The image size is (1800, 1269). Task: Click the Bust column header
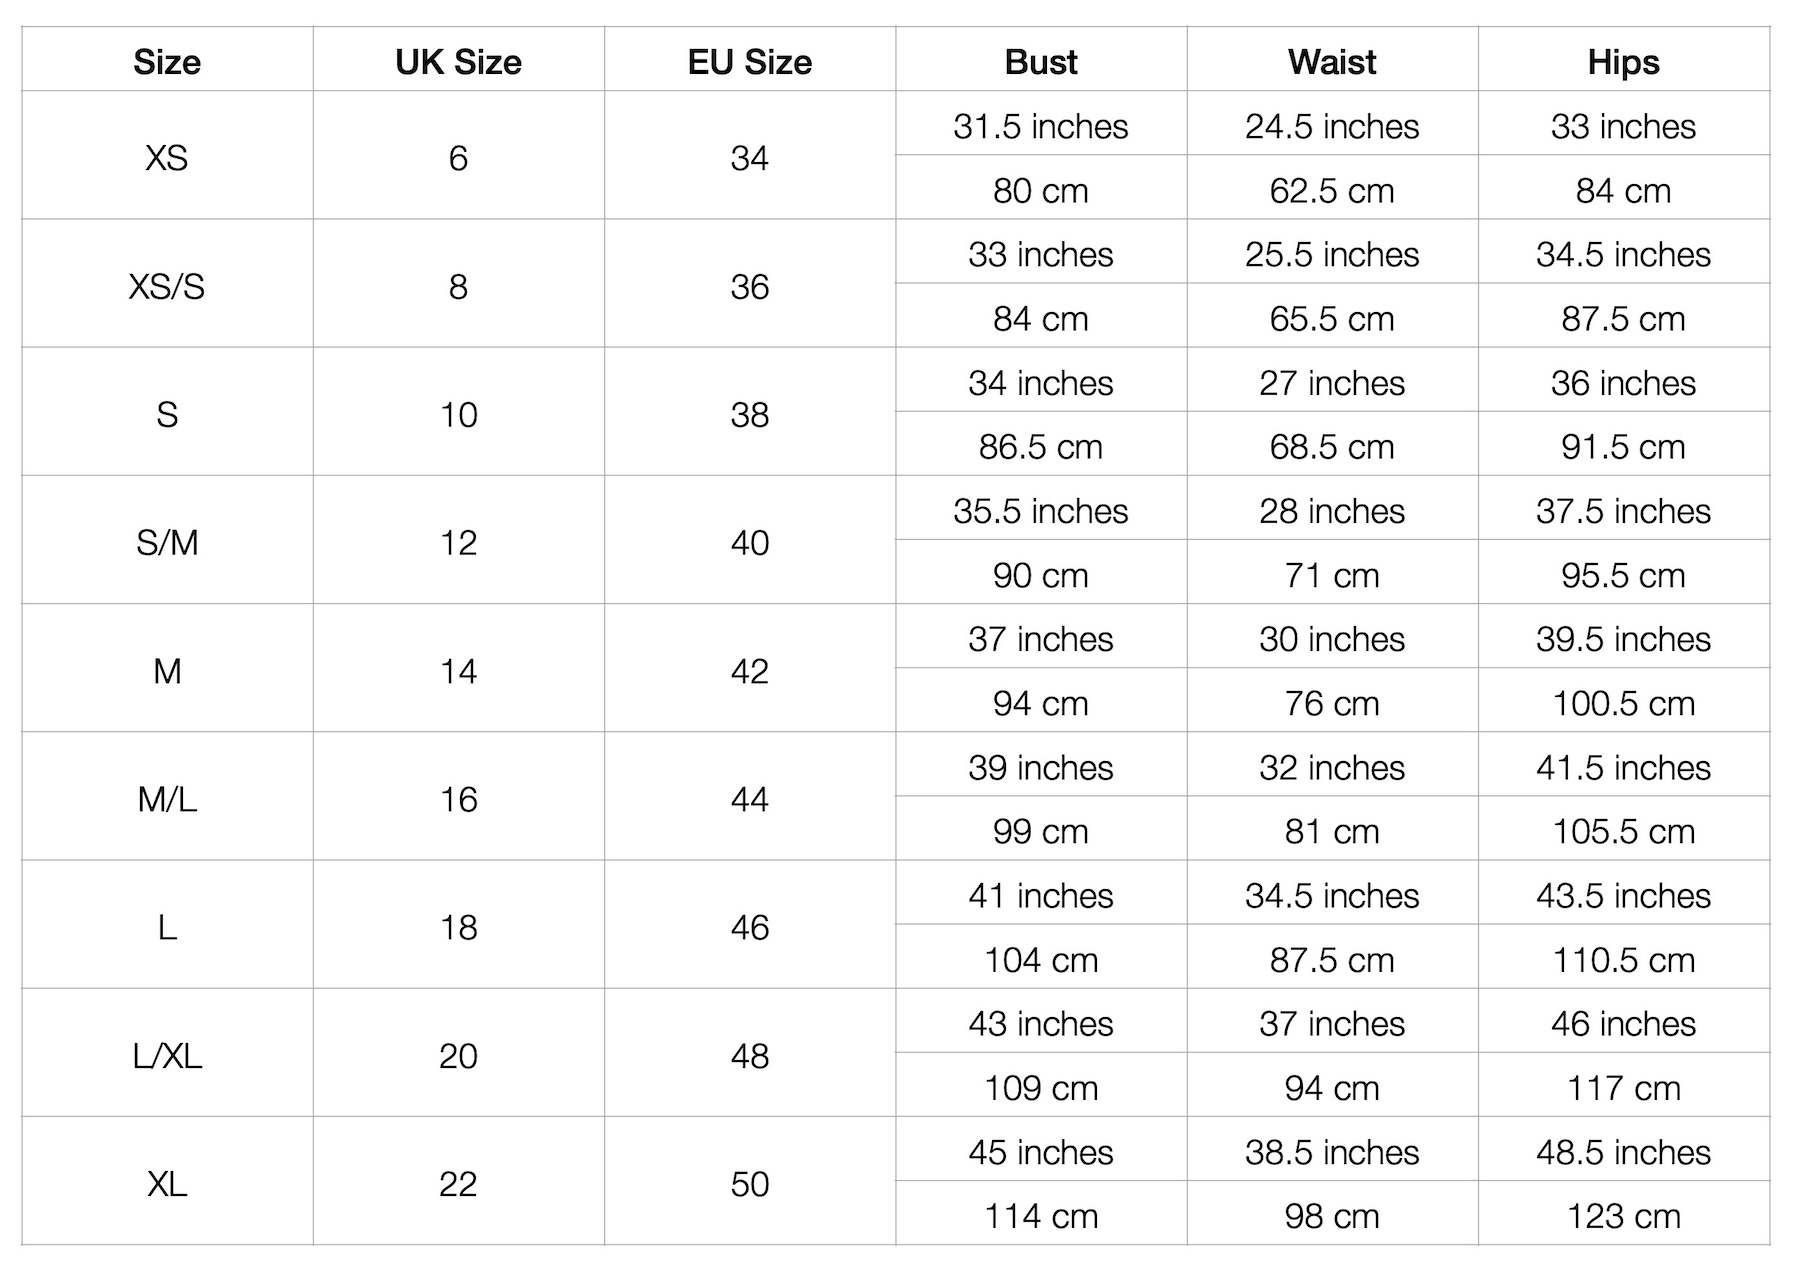tap(1041, 62)
